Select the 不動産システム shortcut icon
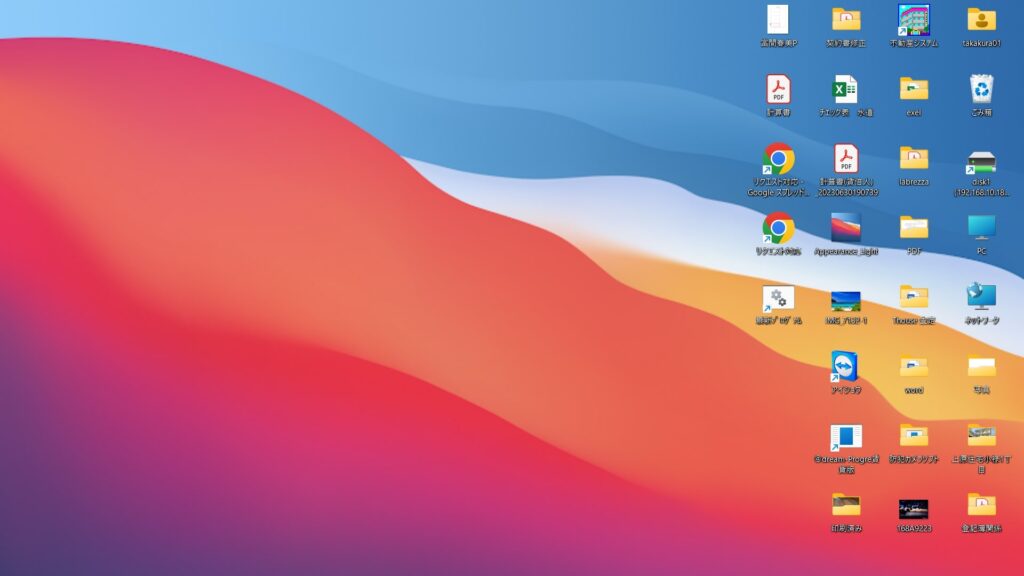This screenshot has width=1024, height=576. (913, 19)
